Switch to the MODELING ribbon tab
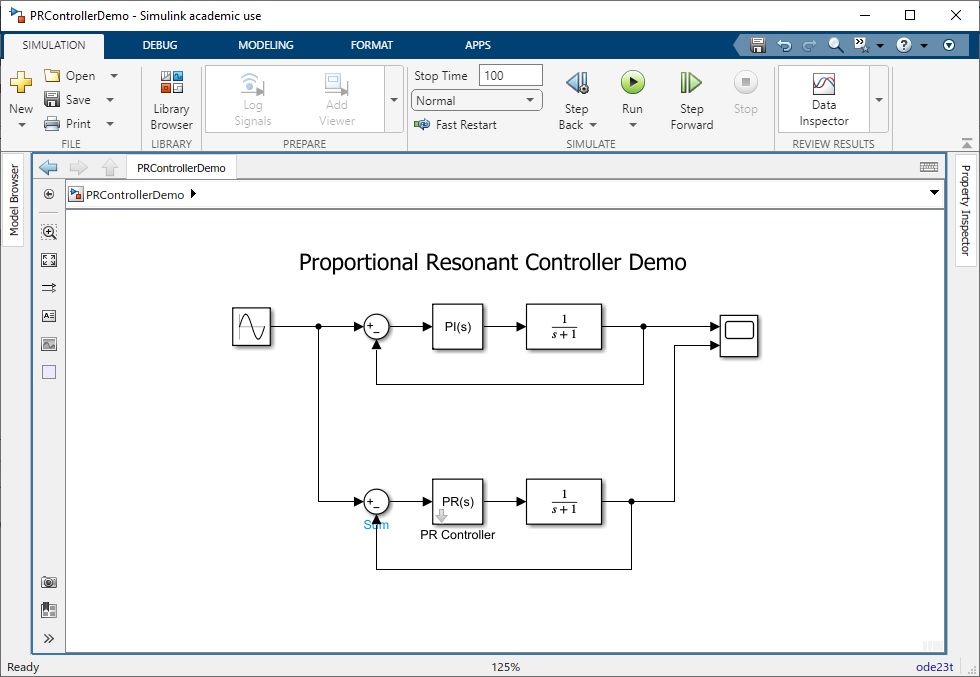 pos(266,45)
